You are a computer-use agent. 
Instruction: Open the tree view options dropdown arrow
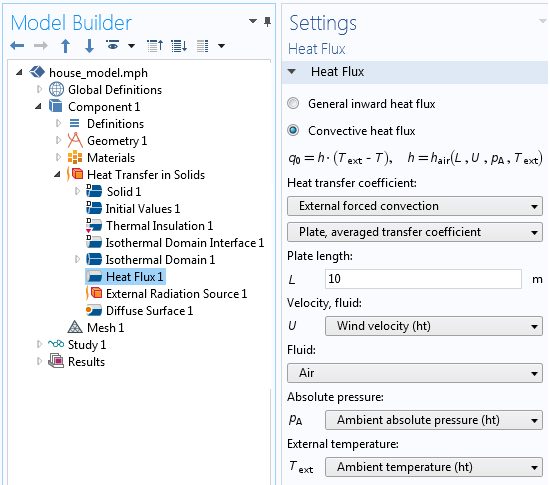tap(221, 46)
